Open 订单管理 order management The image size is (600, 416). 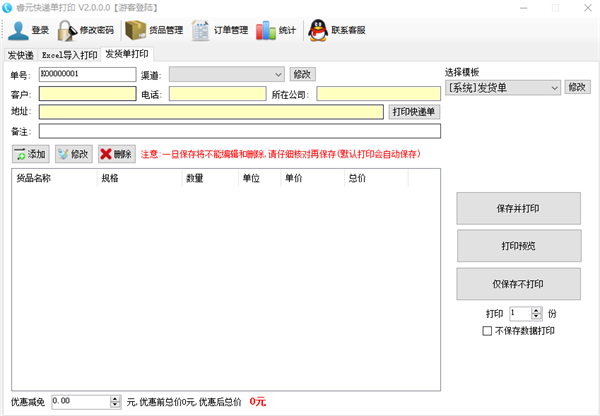pos(201,30)
